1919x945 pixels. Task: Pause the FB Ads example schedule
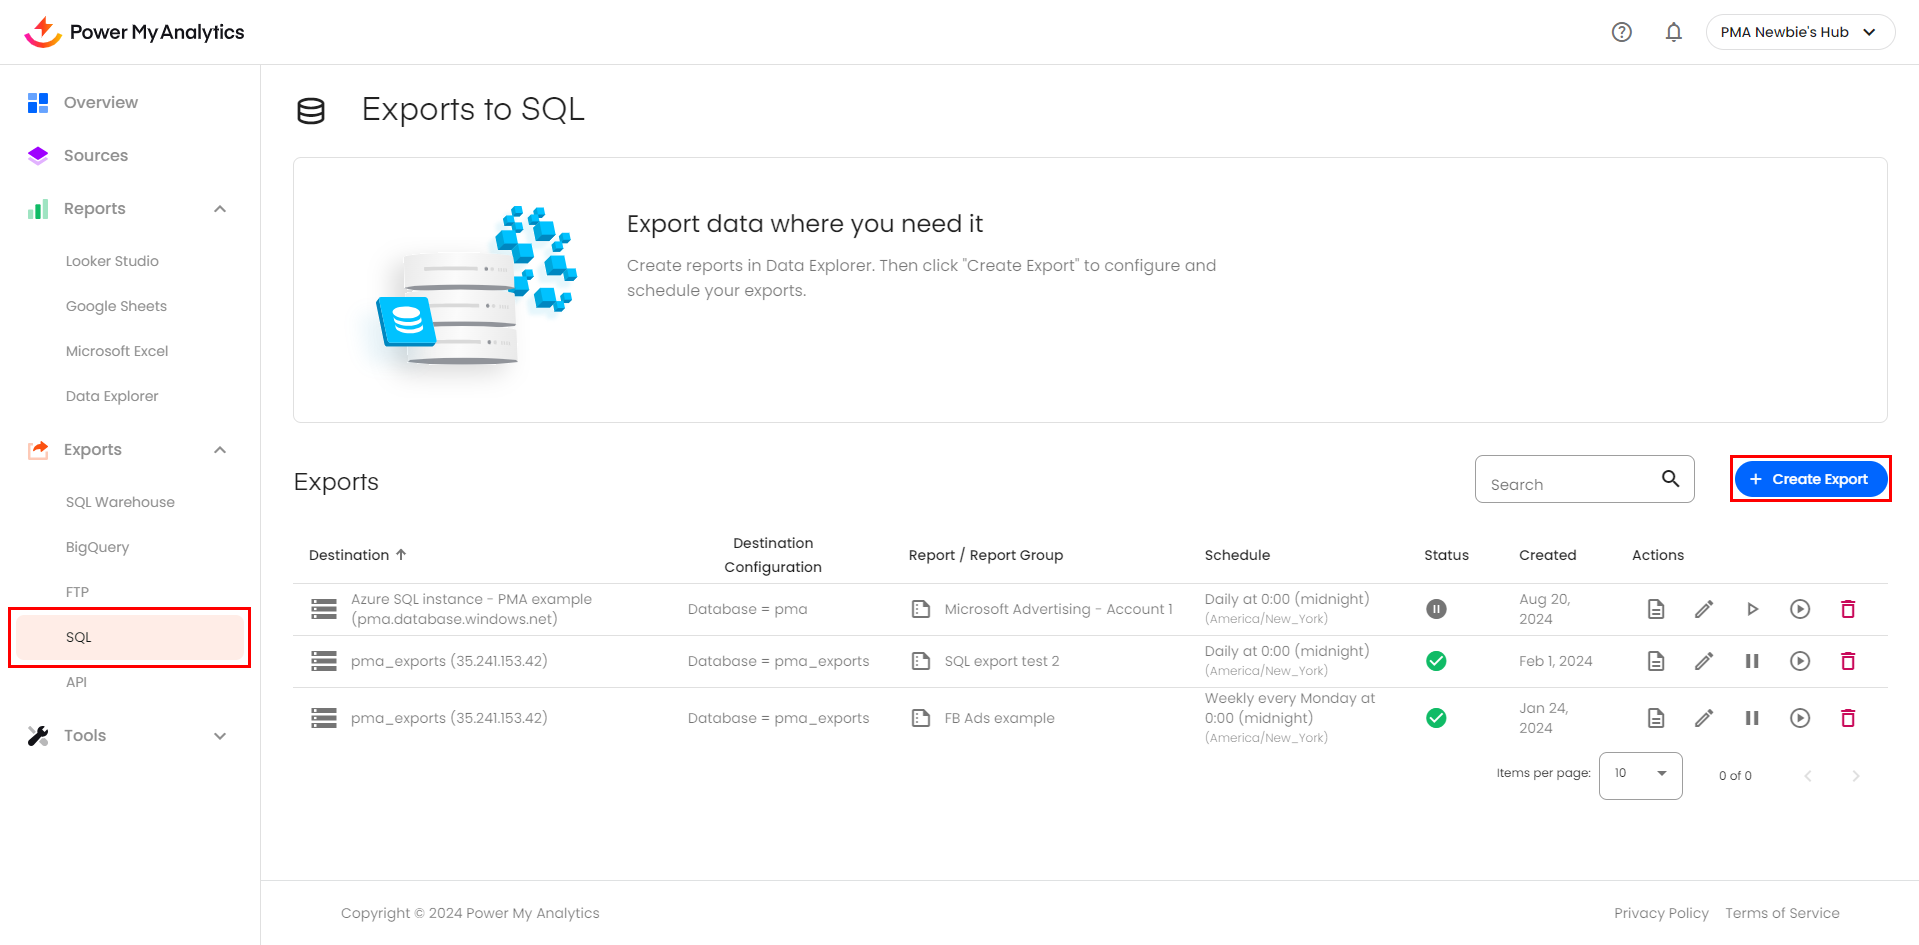coord(1751,718)
